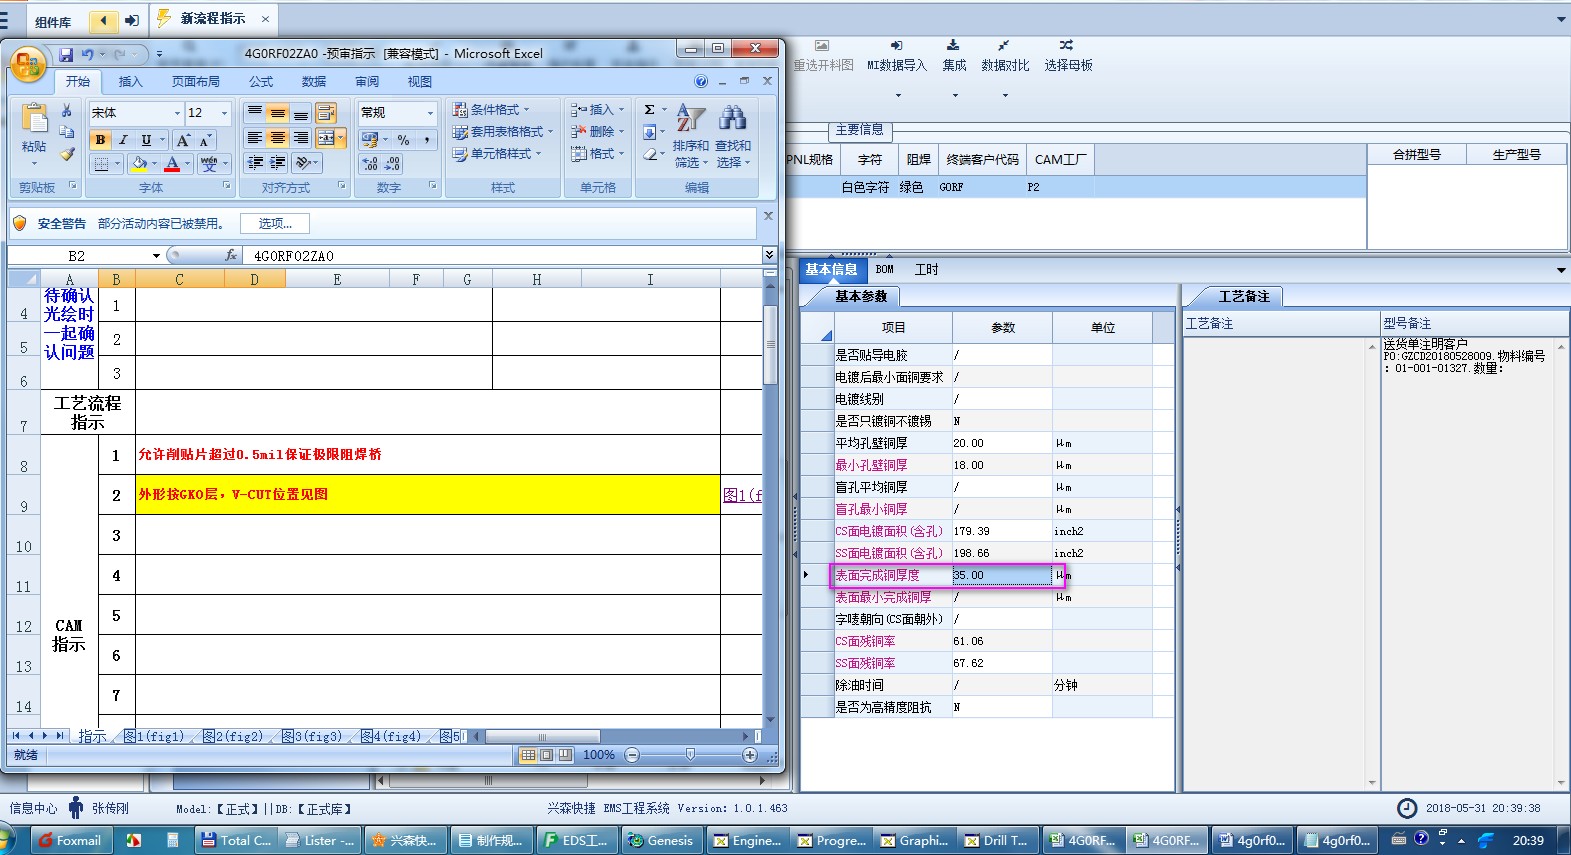Expand the formula bar
This screenshot has height=855, width=1571.
click(769, 255)
